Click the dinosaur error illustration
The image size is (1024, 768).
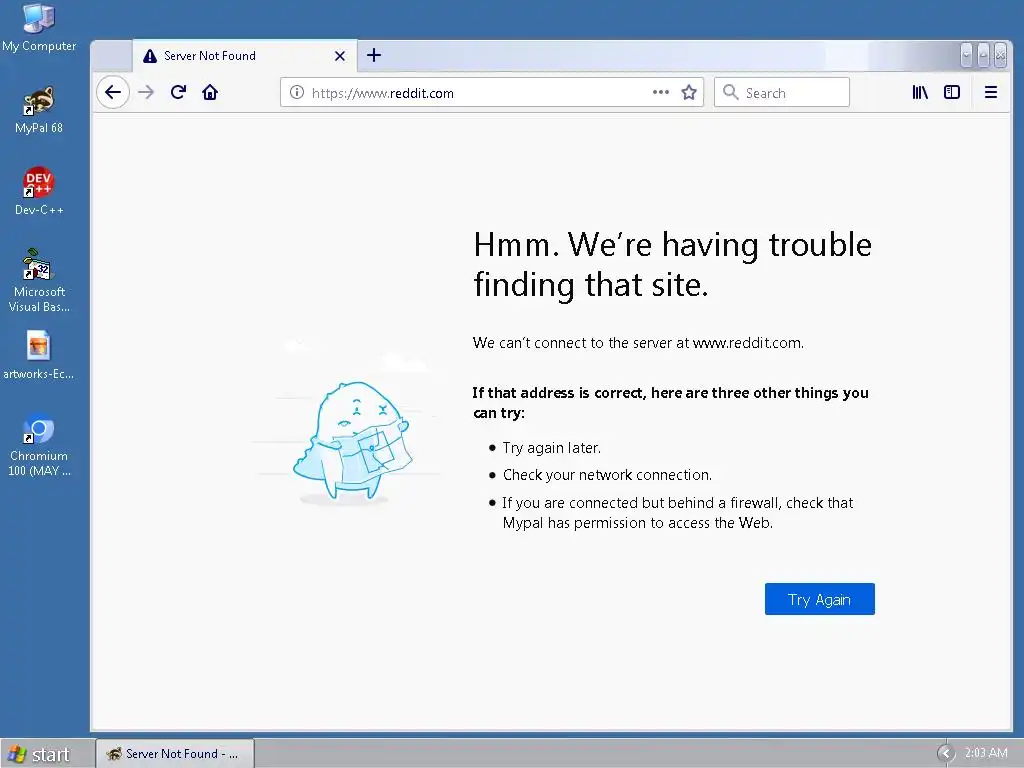click(x=353, y=443)
